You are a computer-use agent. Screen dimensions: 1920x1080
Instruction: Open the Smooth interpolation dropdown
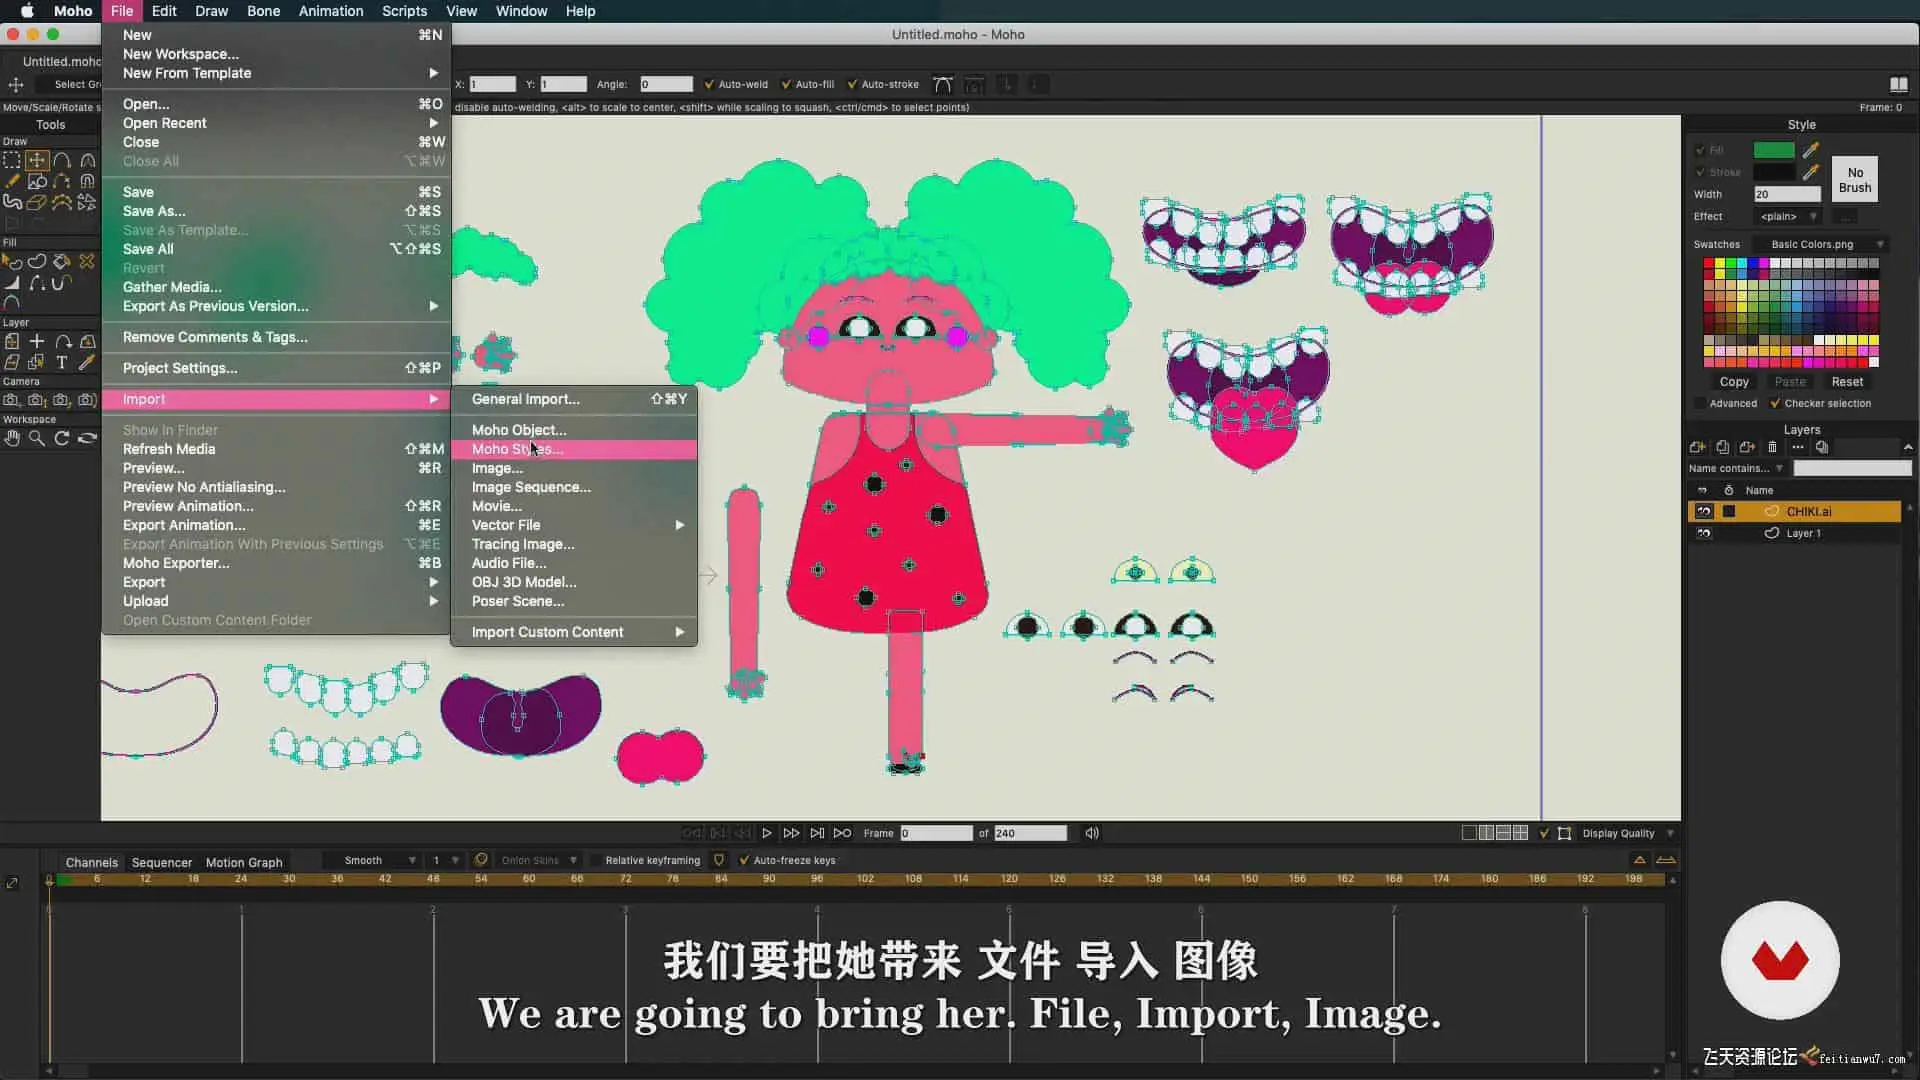tap(371, 860)
